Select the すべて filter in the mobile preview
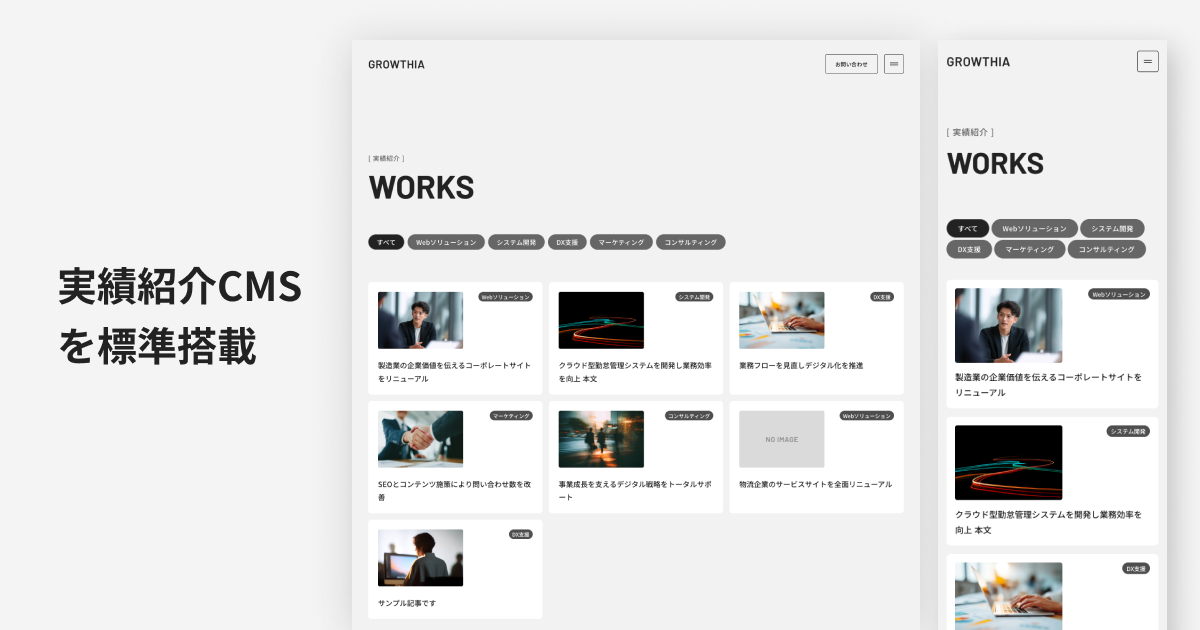Viewport: 1200px width, 630px height. click(x=968, y=228)
